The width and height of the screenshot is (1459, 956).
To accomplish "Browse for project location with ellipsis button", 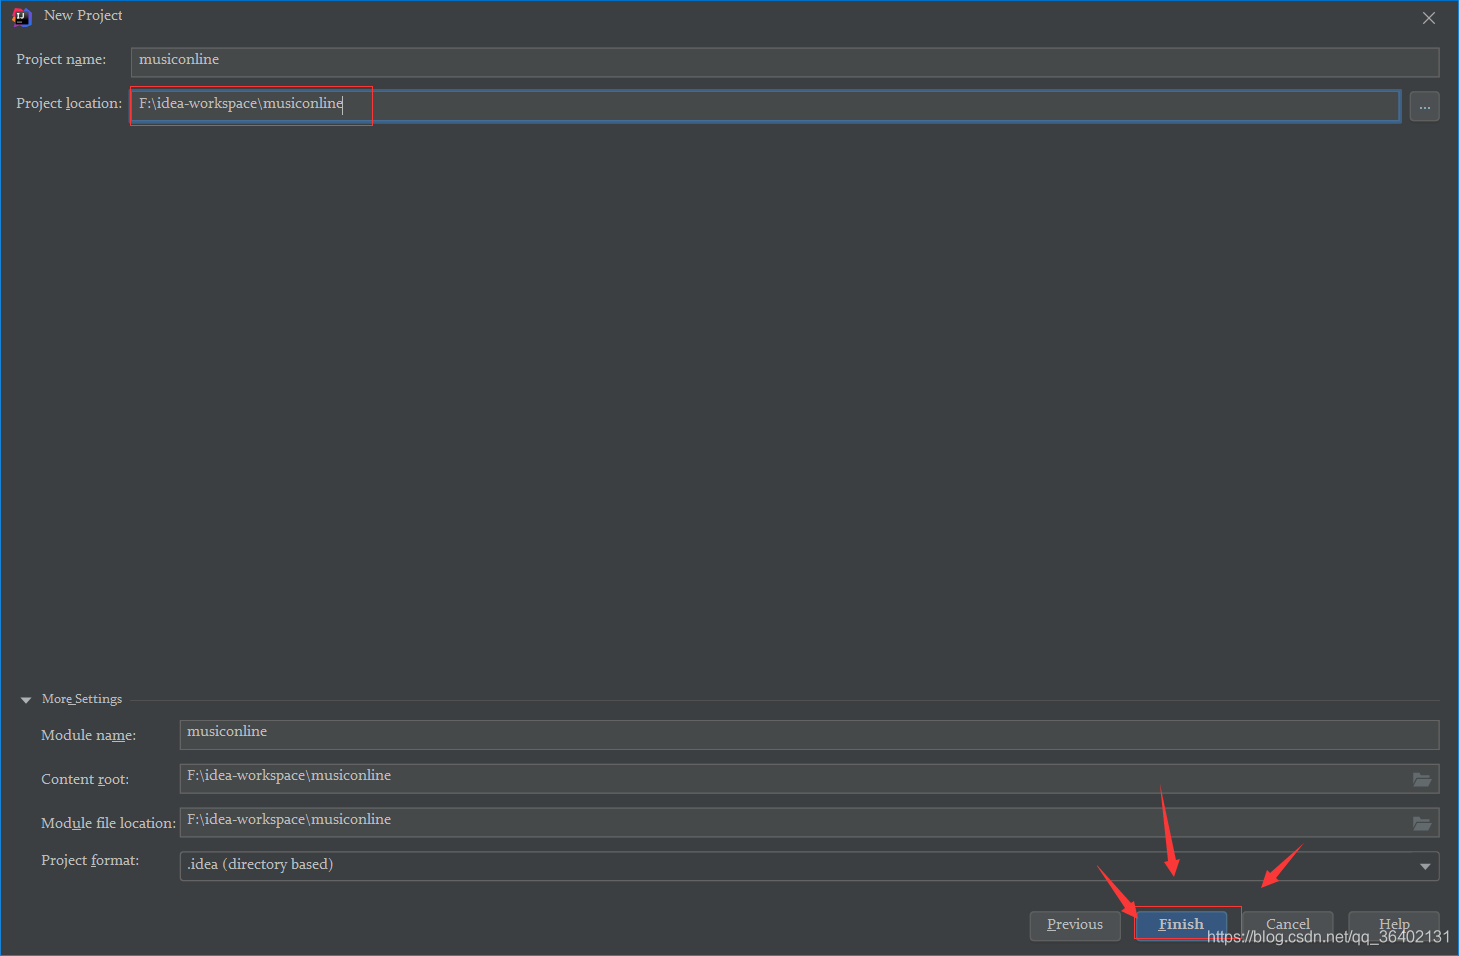I will click(x=1425, y=106).
